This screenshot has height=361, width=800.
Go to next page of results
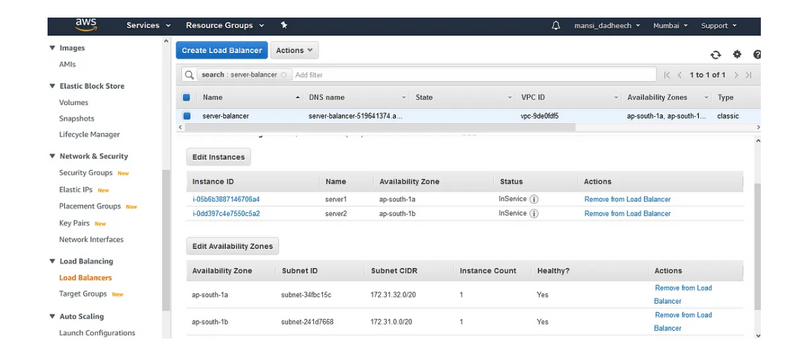pyautogui.click(x=736, y=75)
